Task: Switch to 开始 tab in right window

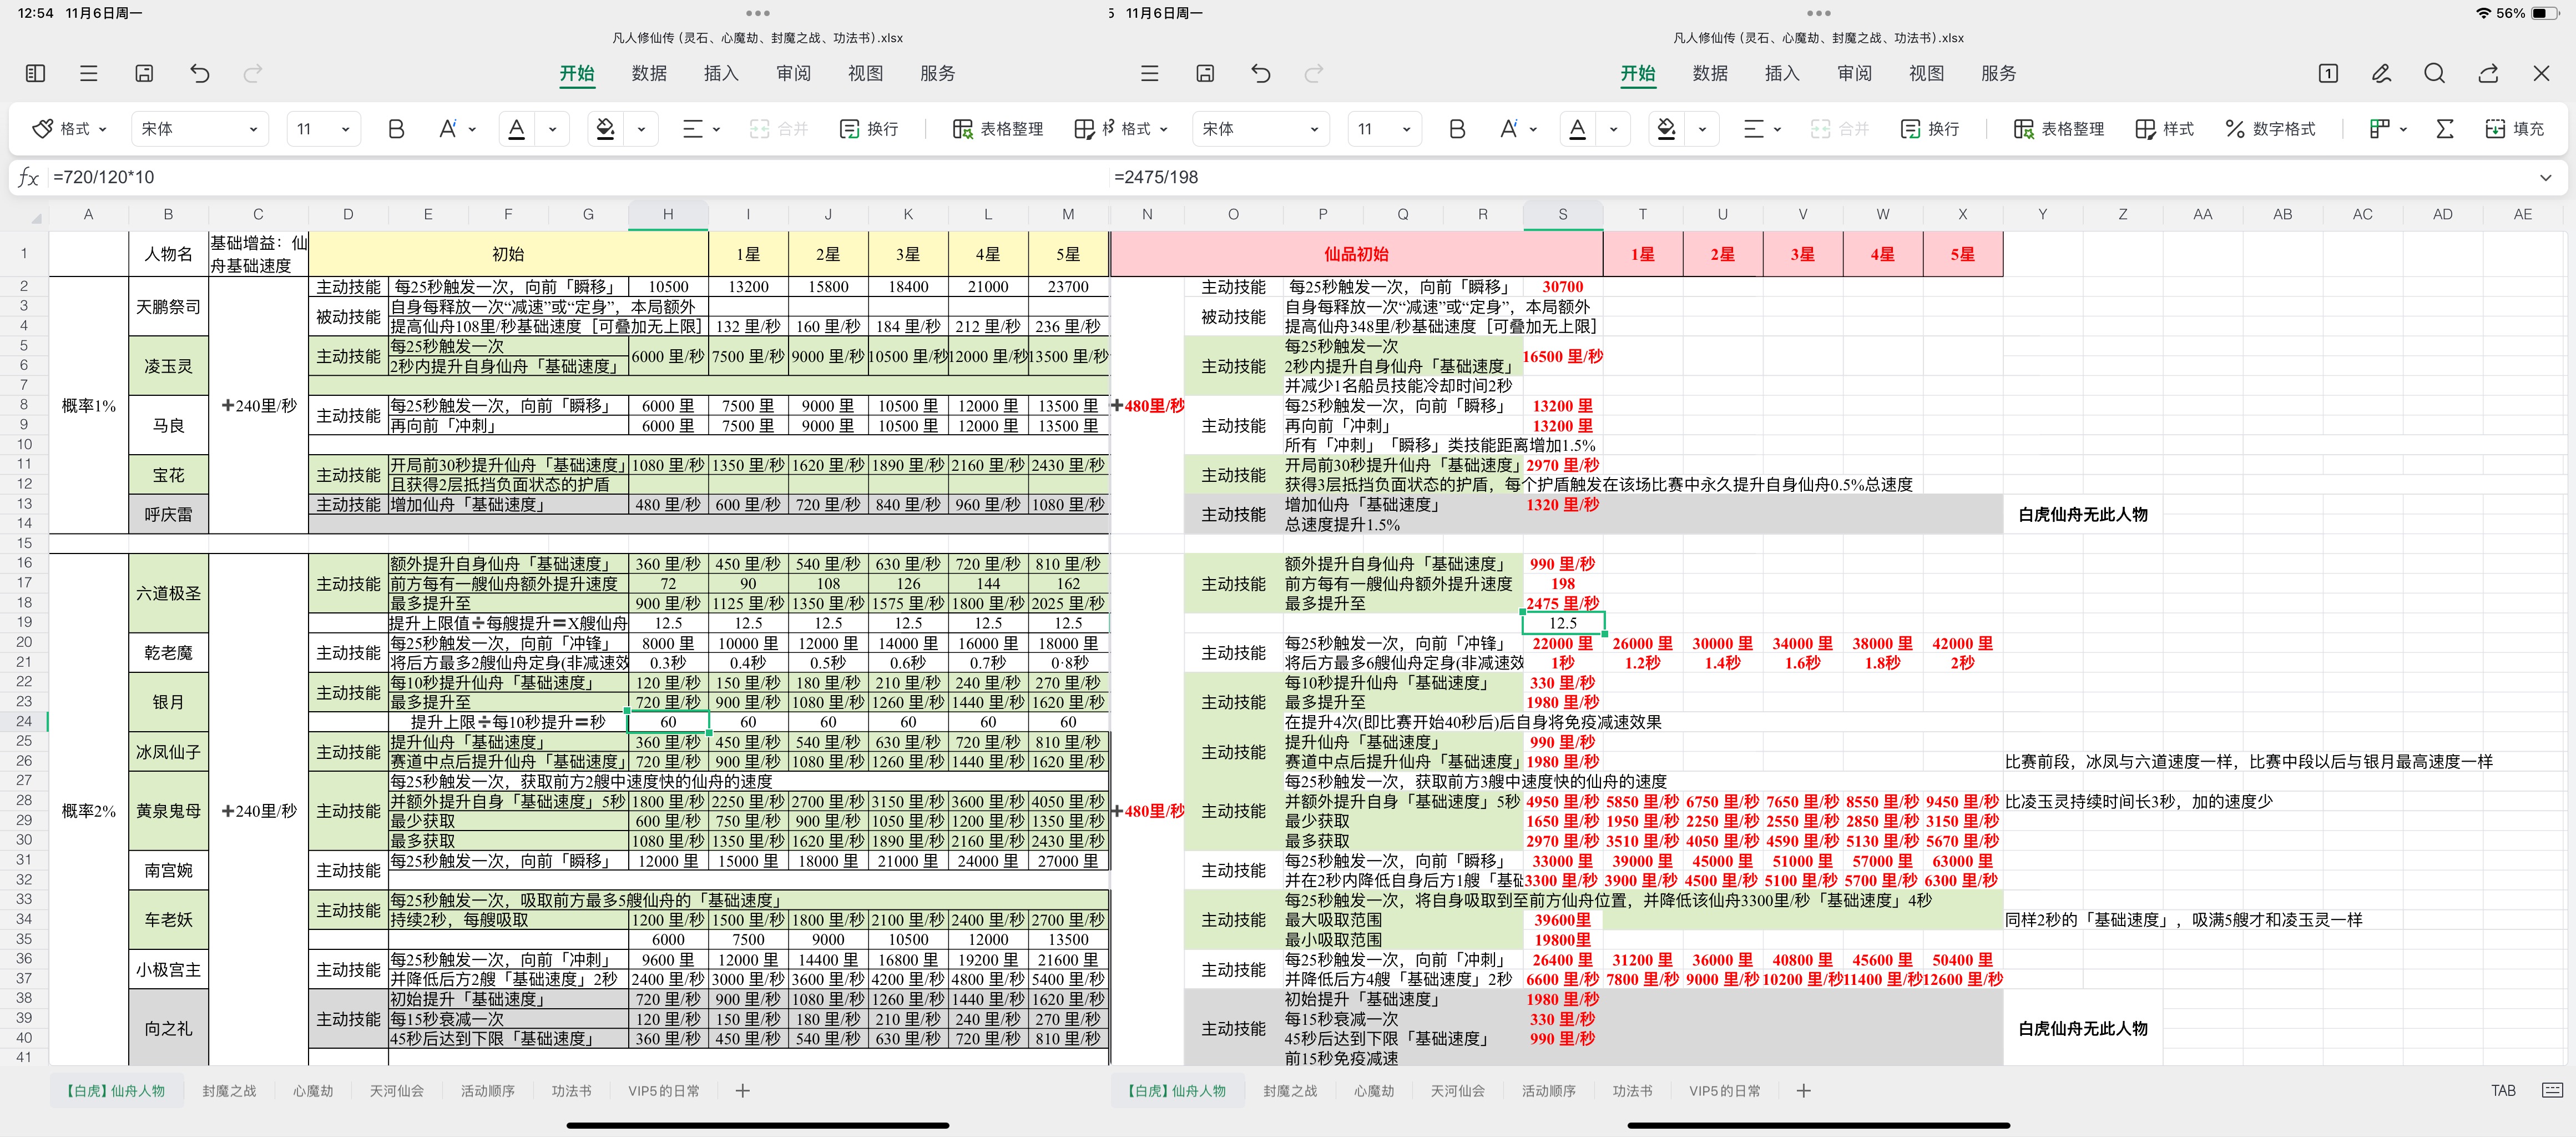Action: pyautogui.click(x=1638, y=73)
